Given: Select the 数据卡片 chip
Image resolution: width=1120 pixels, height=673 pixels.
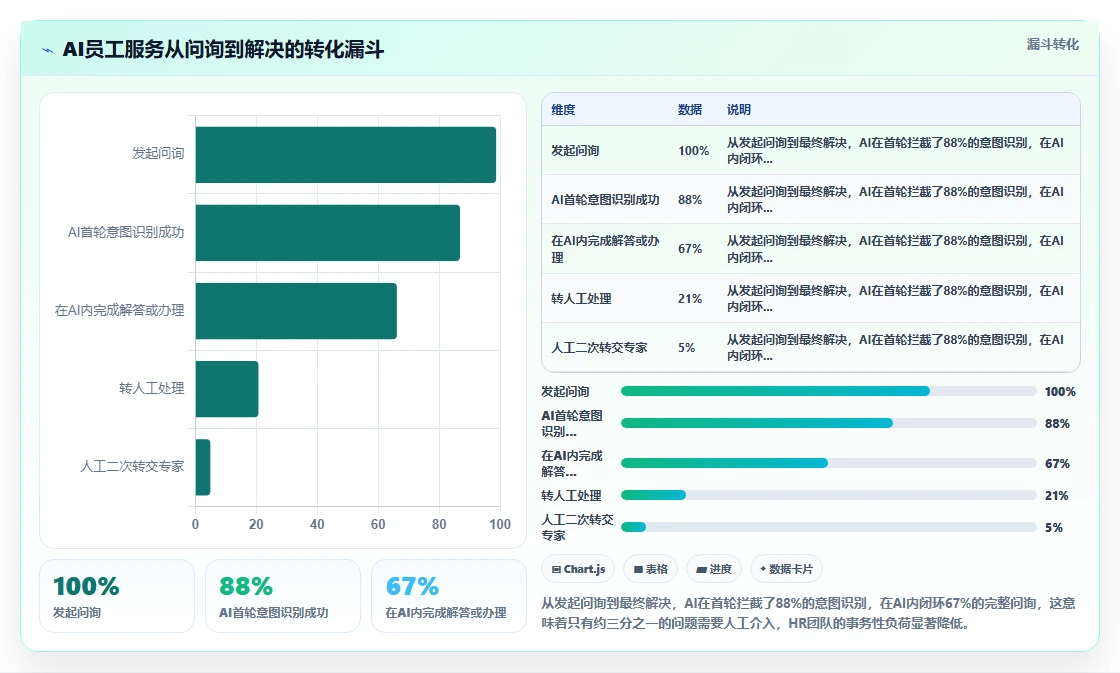Looking at the screenshot, I should (786, 569).
